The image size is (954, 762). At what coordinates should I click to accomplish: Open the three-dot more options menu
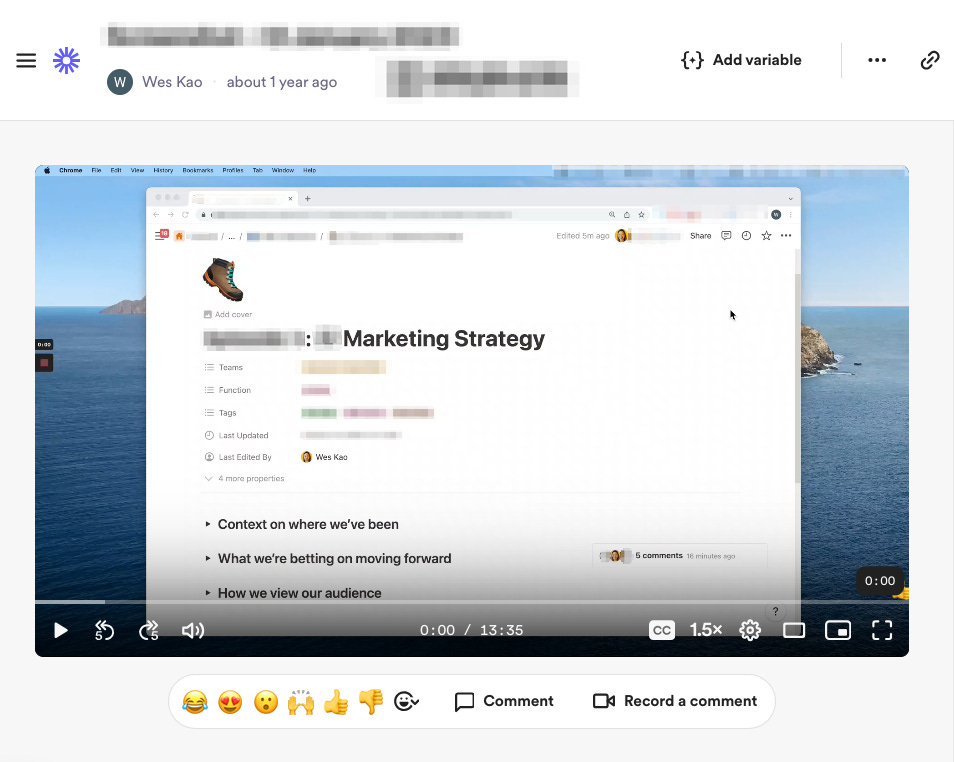click(x=877, y=60)
